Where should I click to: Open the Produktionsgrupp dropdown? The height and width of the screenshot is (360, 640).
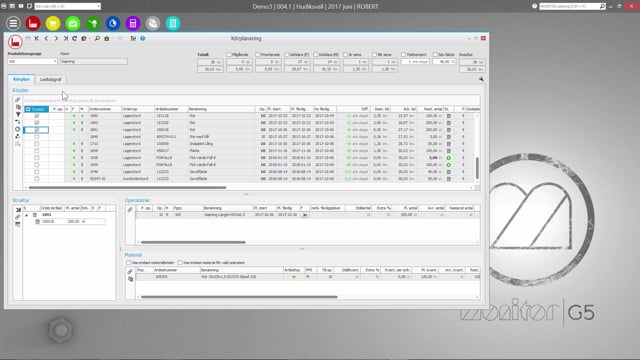[55, 61]
